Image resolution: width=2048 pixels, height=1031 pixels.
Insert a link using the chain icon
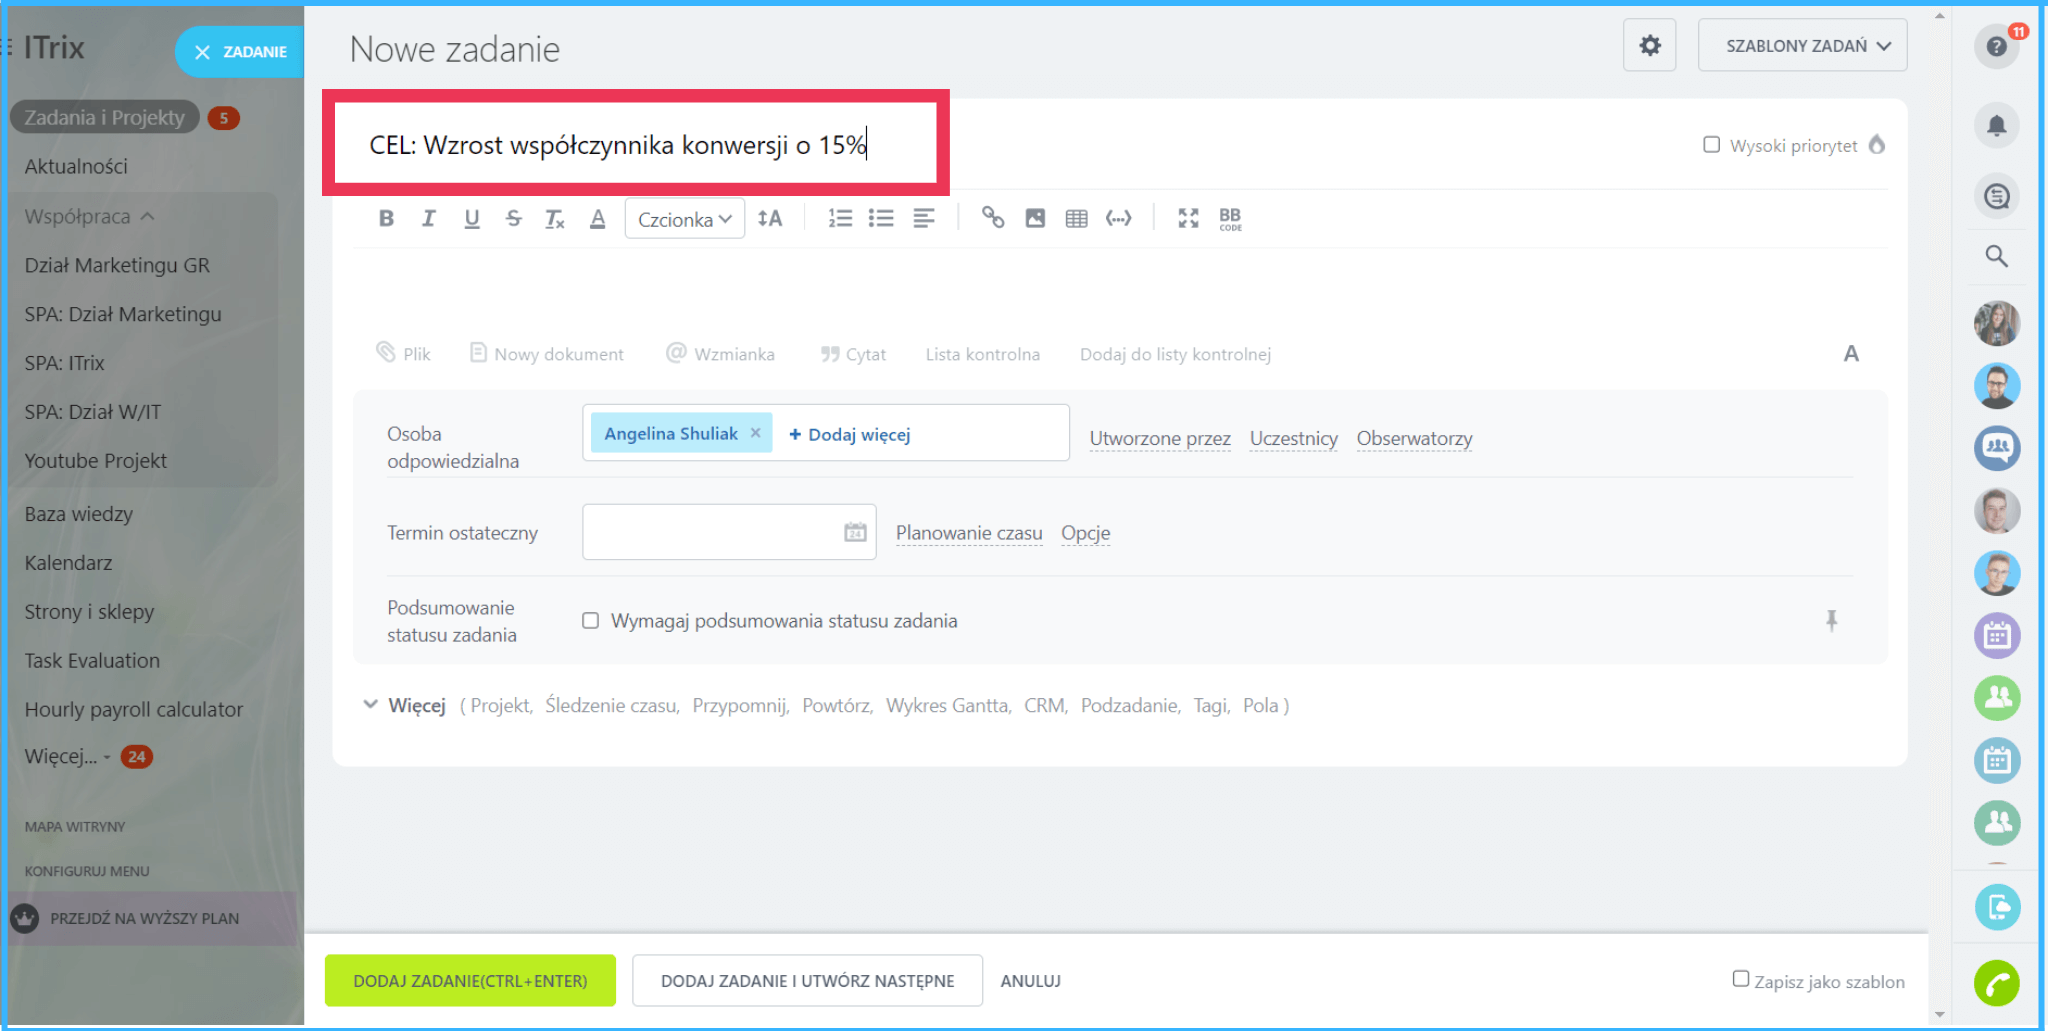pos(992,218)
